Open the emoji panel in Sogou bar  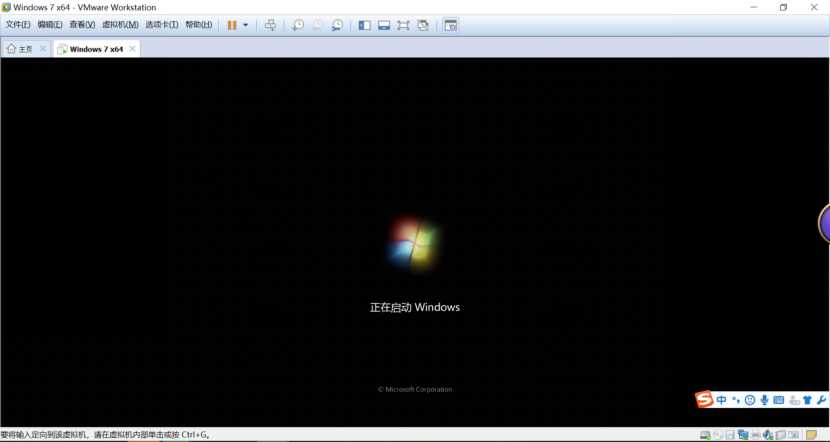tap(750, 400)
